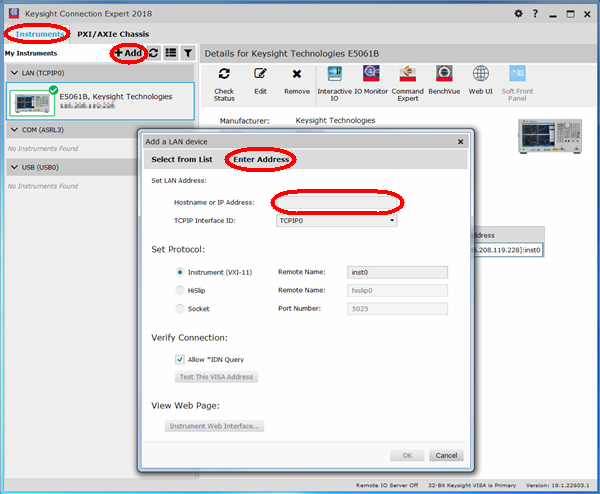Click 32-Bit Keysight VISA is Primary text
The width and height of the screenshot is (600, 494).
[471, 485]
